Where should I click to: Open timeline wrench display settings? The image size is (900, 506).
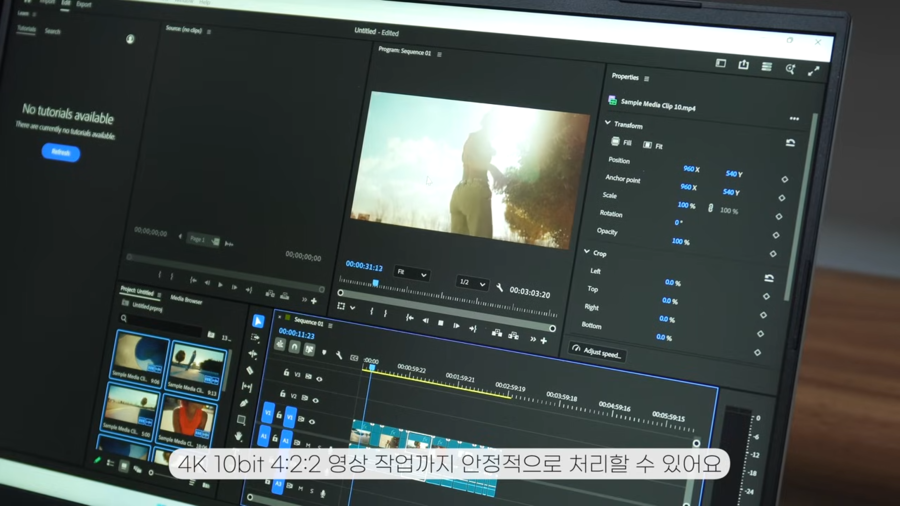coord(339,355)
